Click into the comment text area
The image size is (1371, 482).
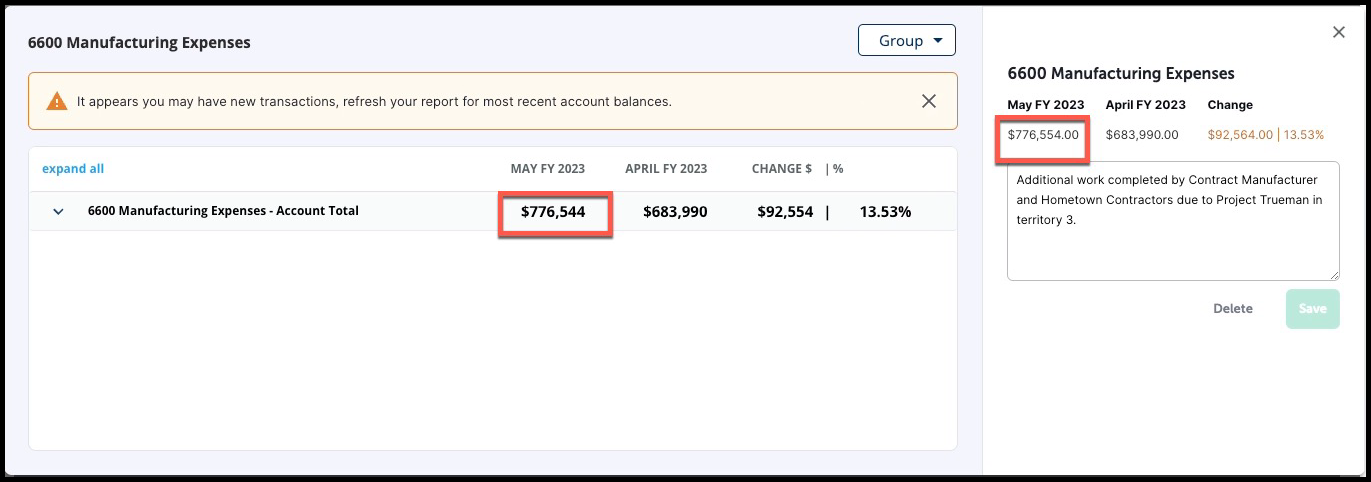(x=1173, y=221)
